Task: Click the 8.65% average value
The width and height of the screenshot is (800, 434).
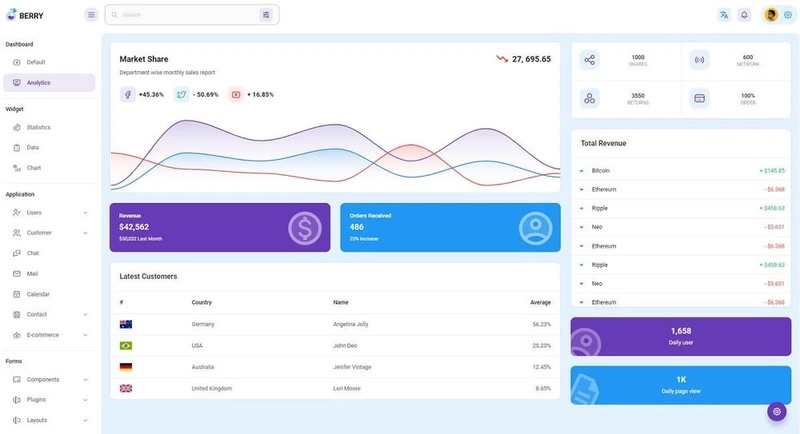Action: pos(543,389)
